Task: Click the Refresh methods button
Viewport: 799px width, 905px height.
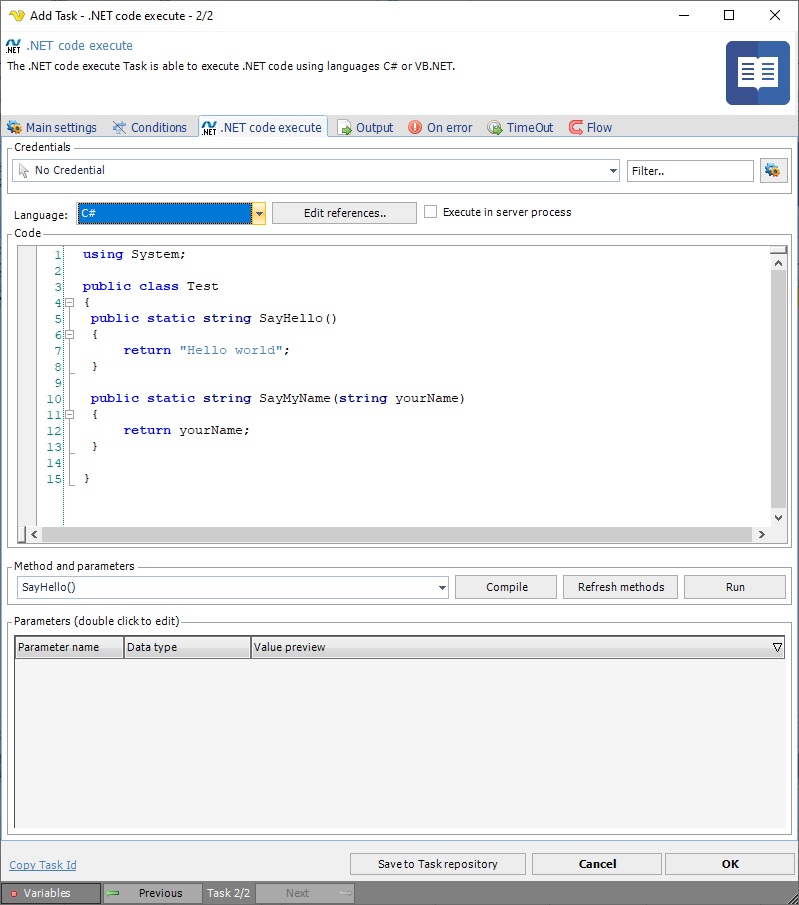Action: pos(620,587)
